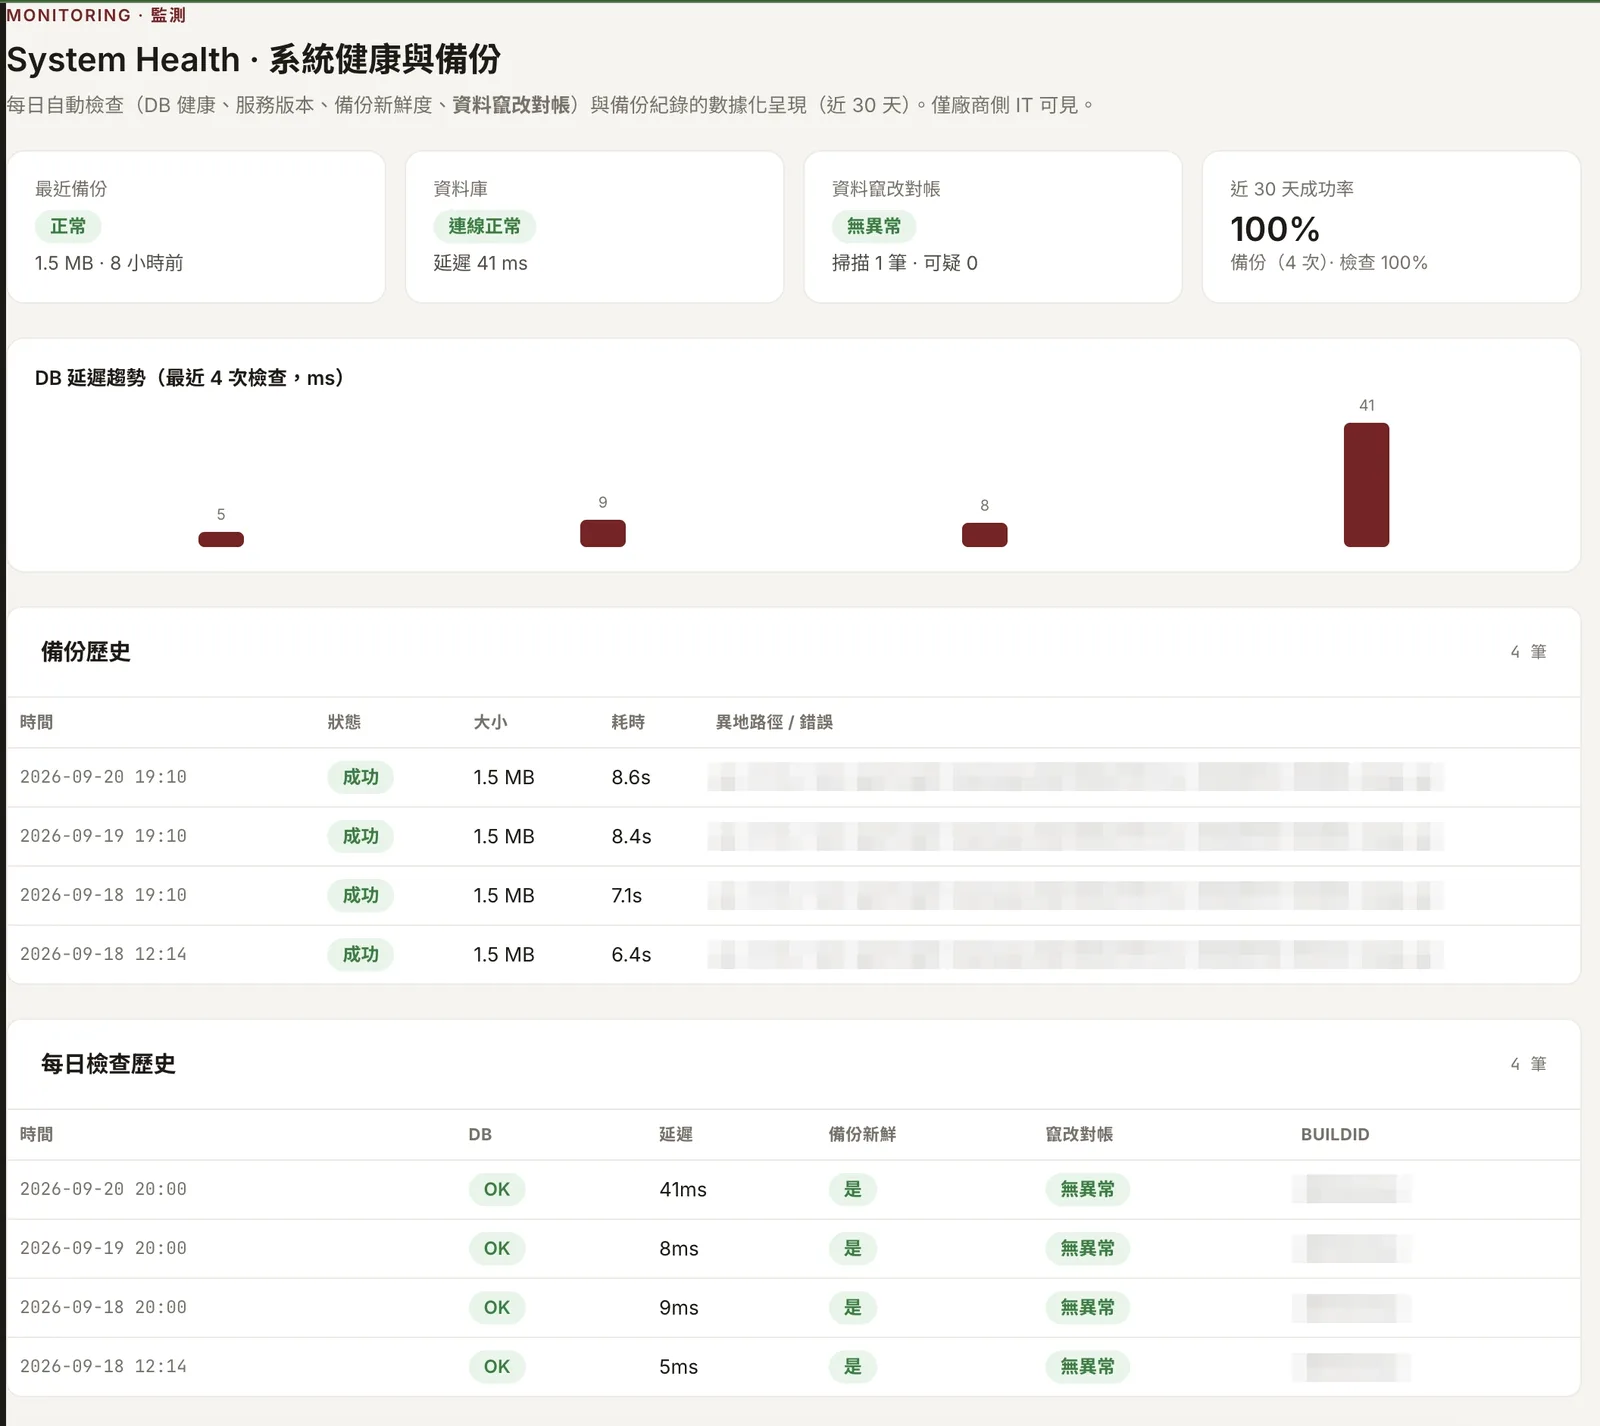Click the 大小 column header
The height and width of the screenshot is (1426, 1600).
(490, 722)
